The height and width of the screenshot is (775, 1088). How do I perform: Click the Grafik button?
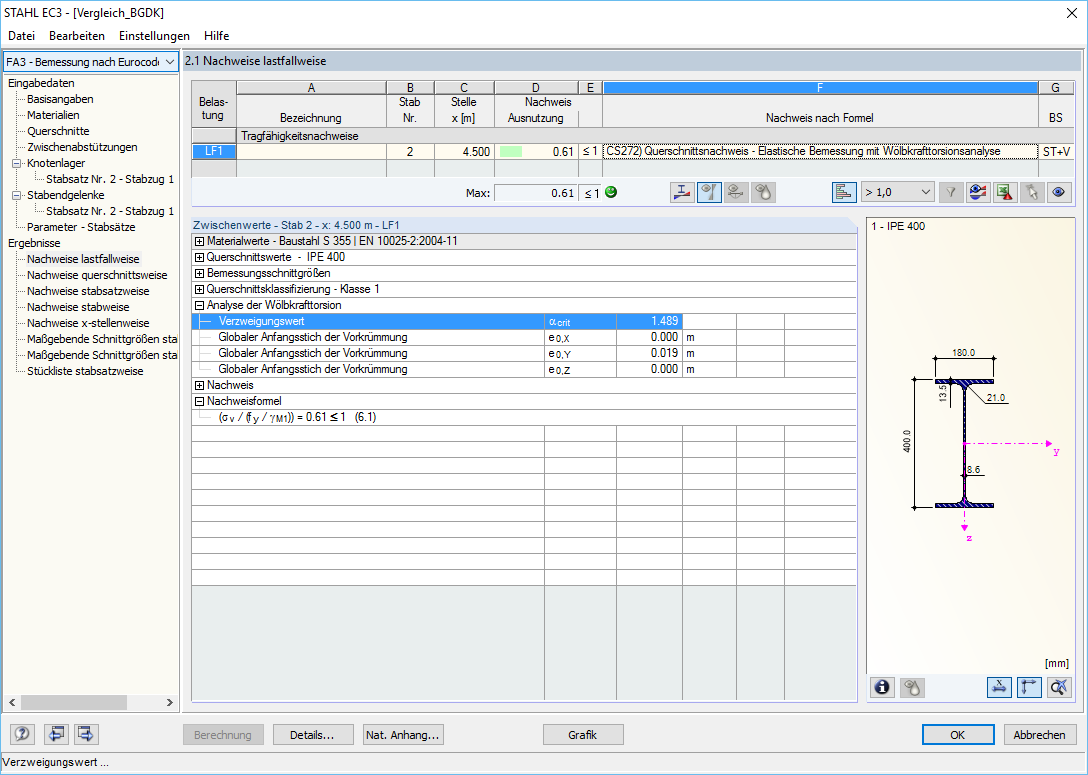point(583,735)
